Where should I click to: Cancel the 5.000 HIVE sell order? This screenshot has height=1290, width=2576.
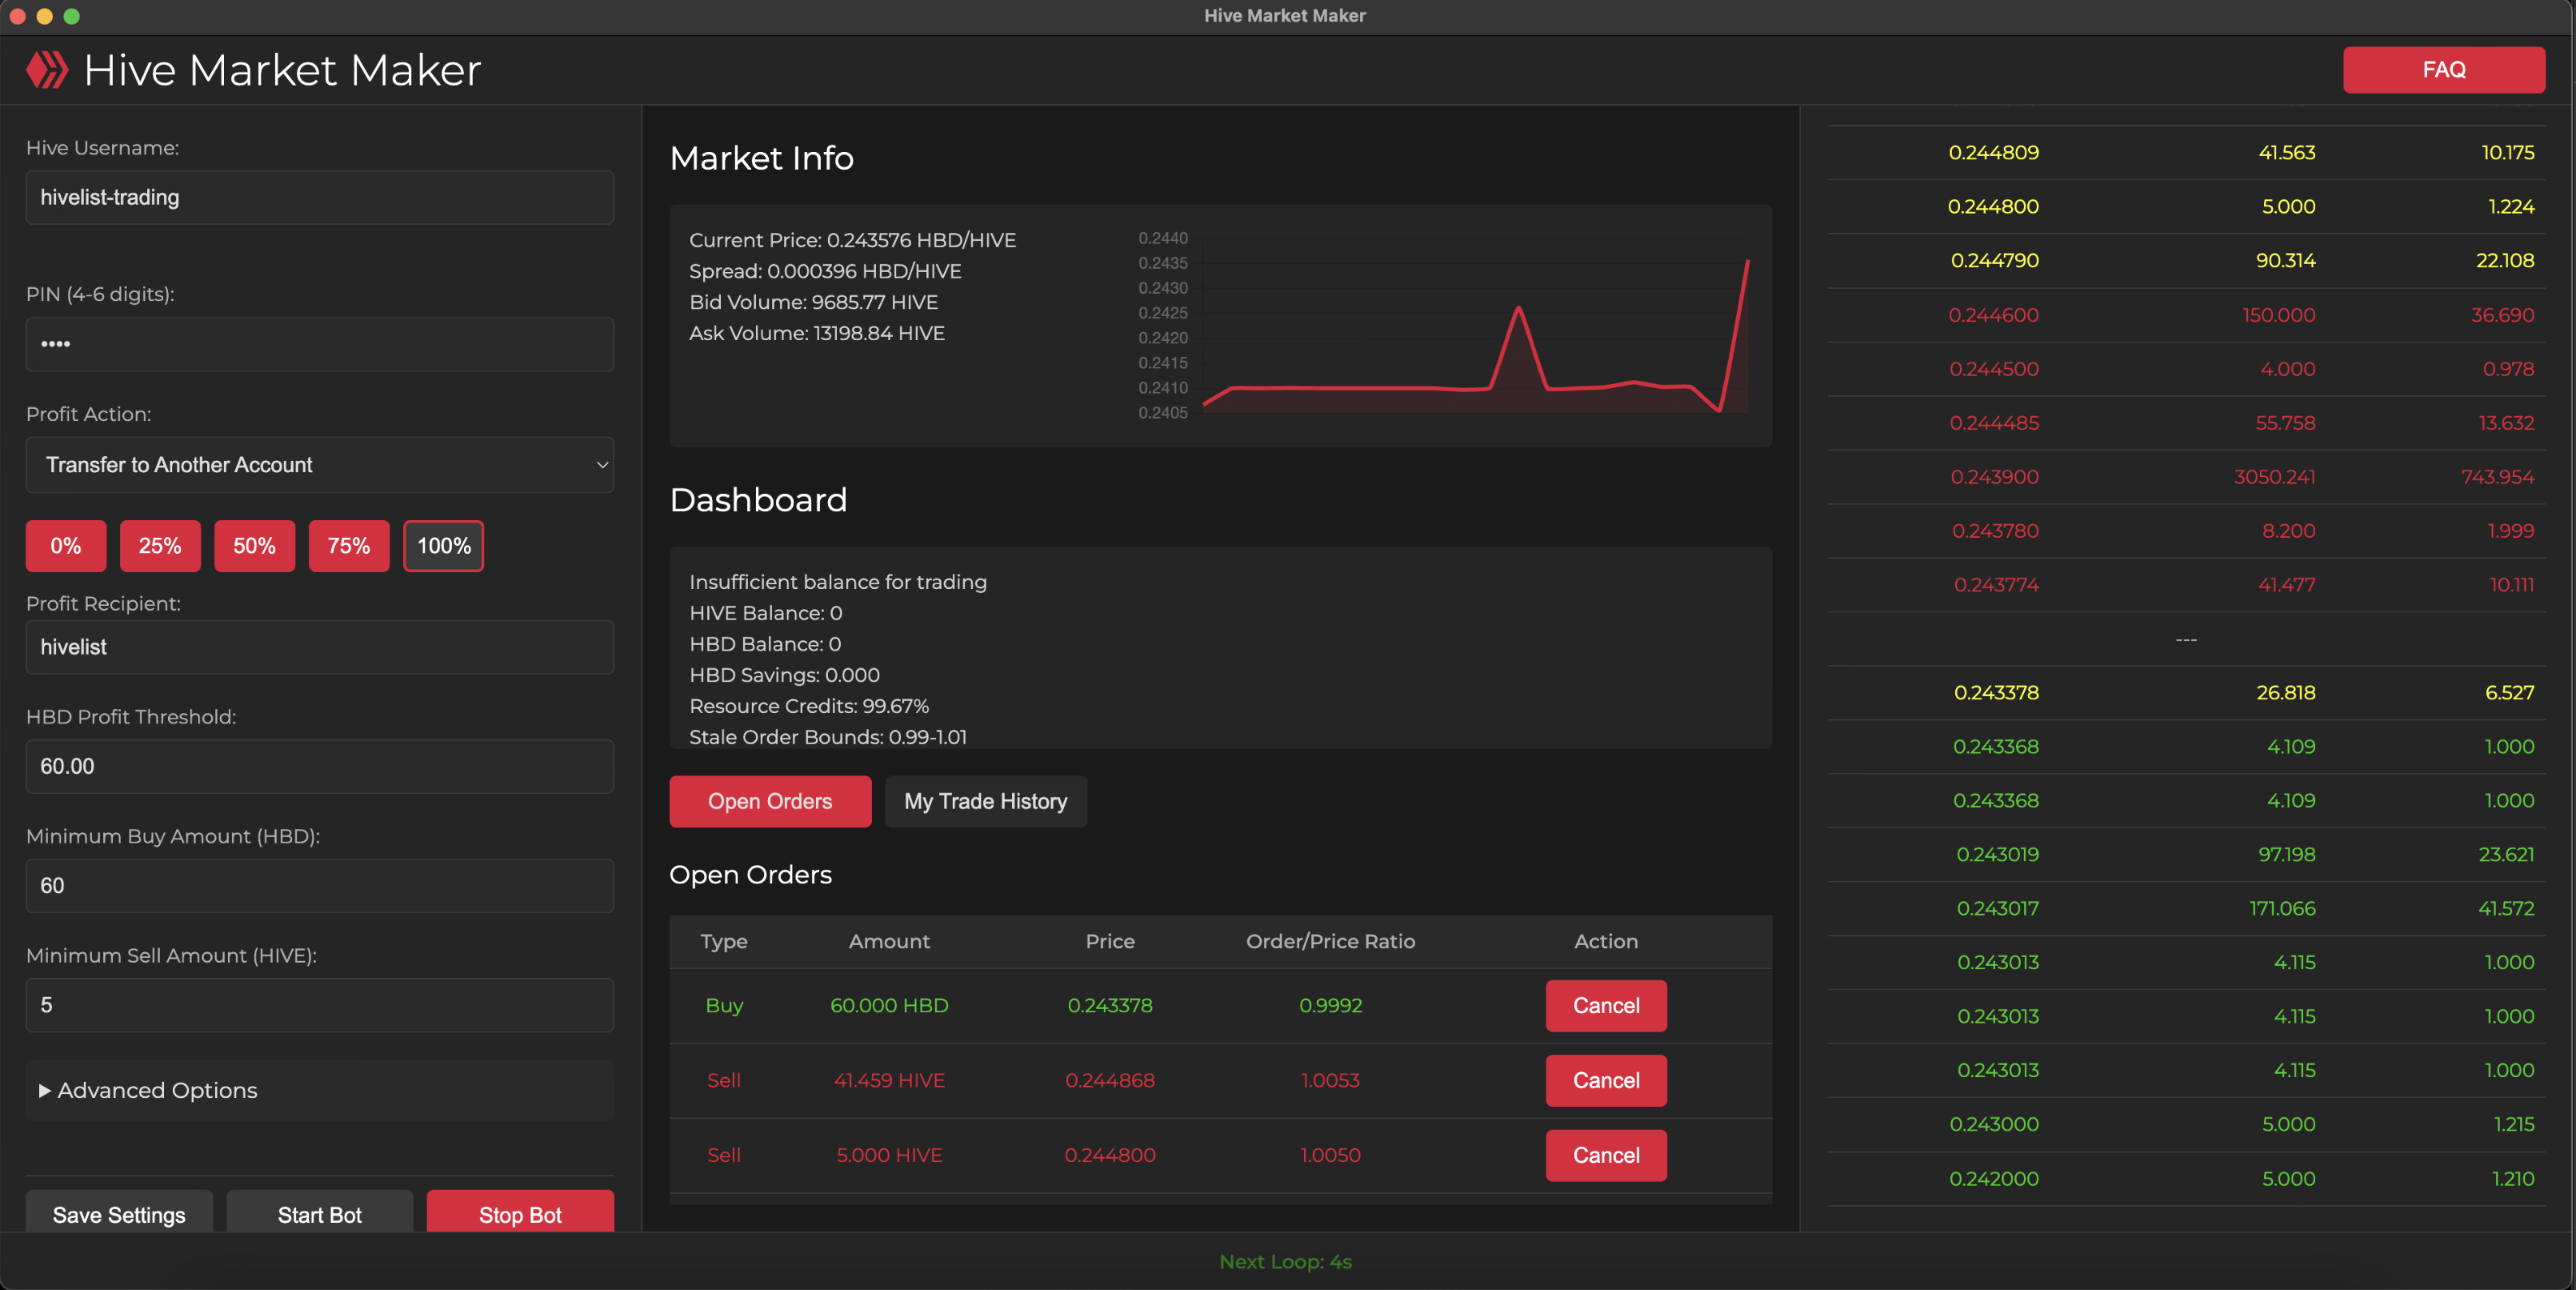click(1606, 1156)
